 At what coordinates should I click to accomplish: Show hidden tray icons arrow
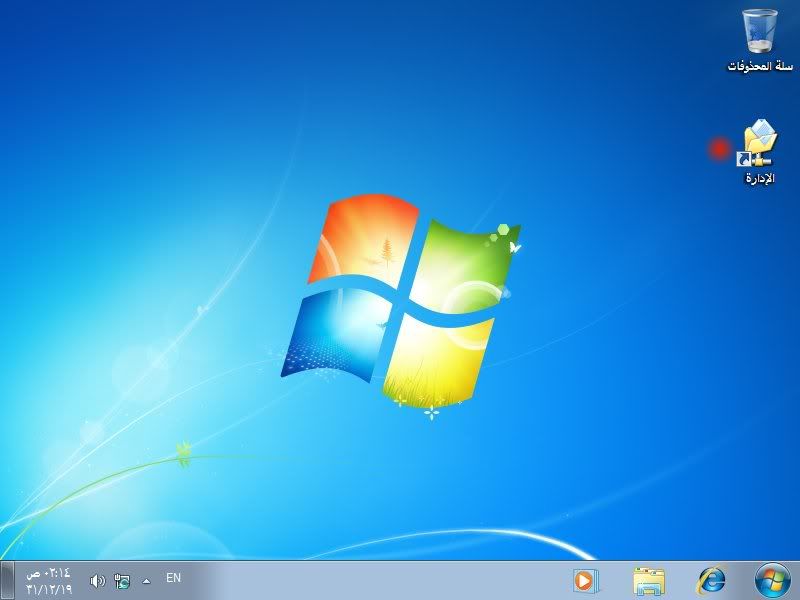(x=146, y=581)
